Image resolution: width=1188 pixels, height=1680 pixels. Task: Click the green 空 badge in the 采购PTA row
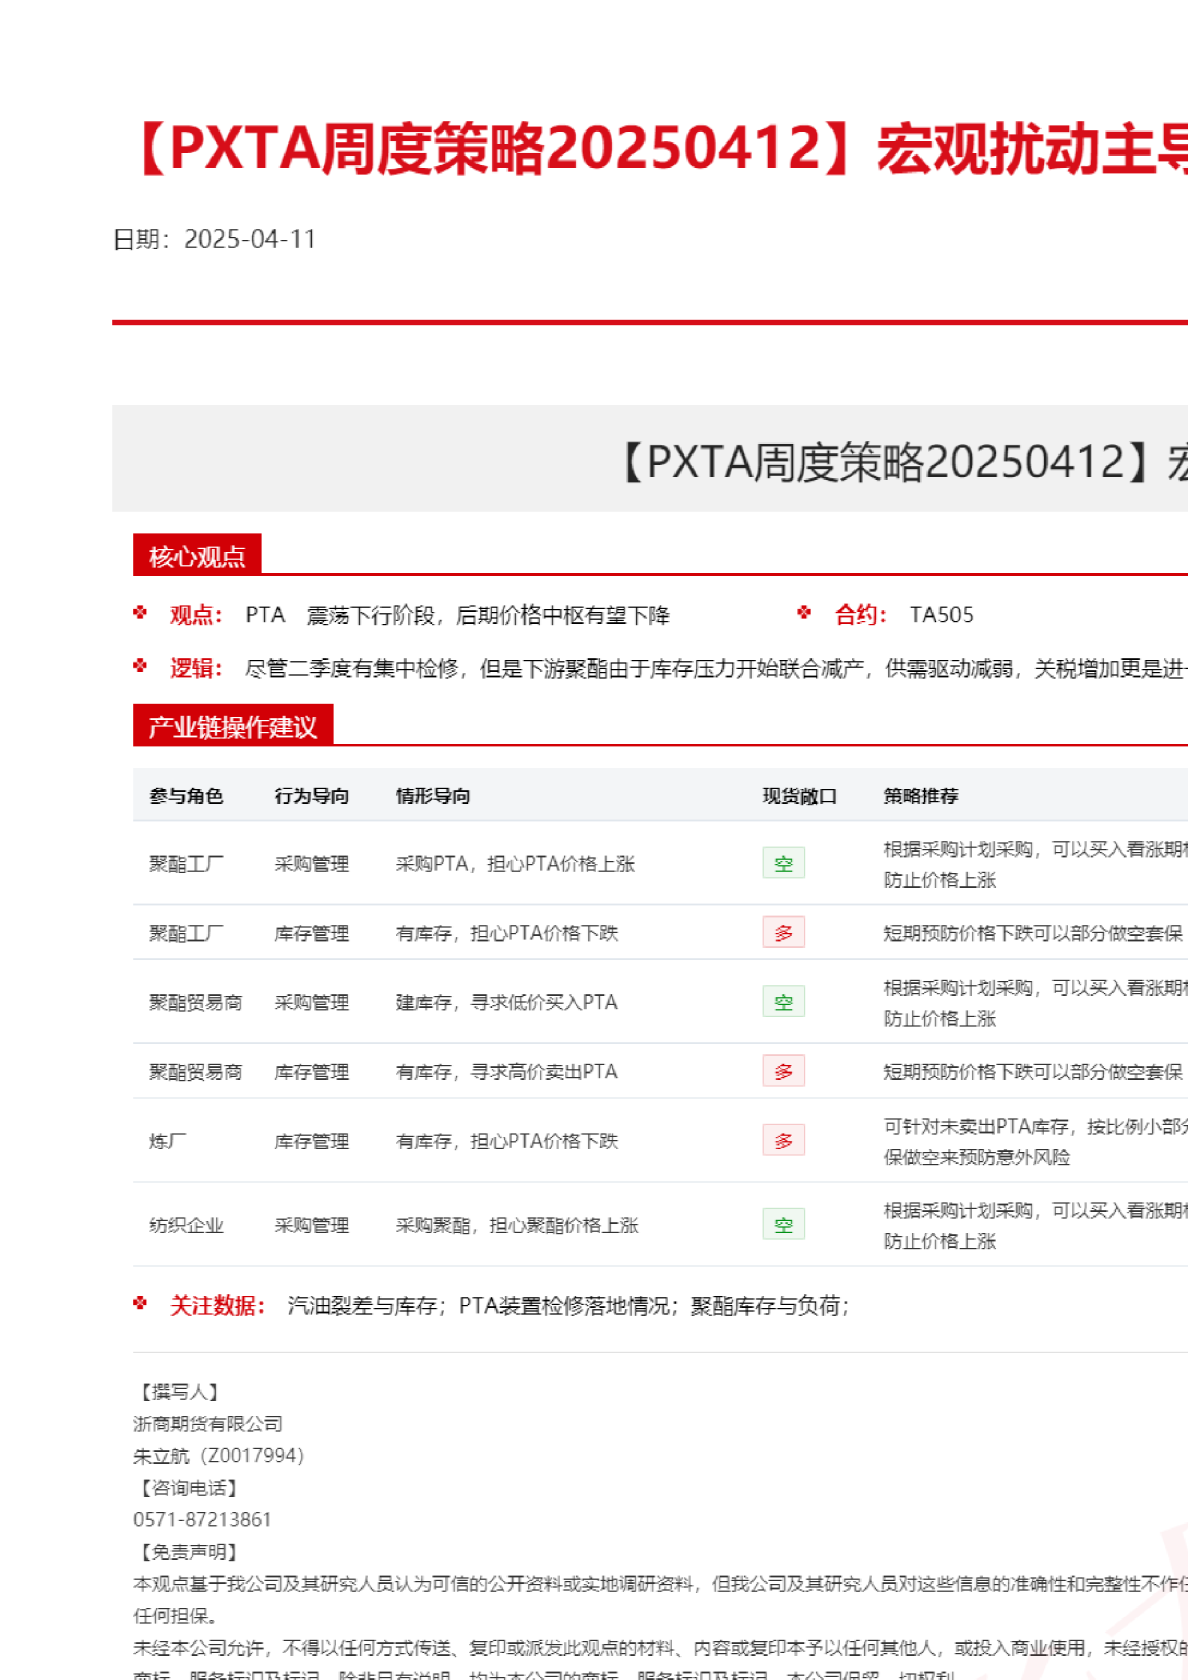(783, 863)
